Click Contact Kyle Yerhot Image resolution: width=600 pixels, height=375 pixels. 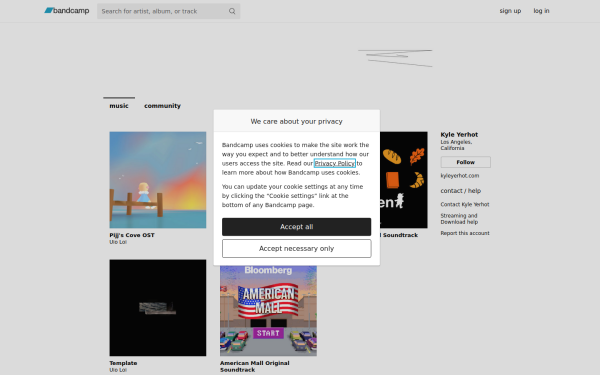[x=465, y=204]
